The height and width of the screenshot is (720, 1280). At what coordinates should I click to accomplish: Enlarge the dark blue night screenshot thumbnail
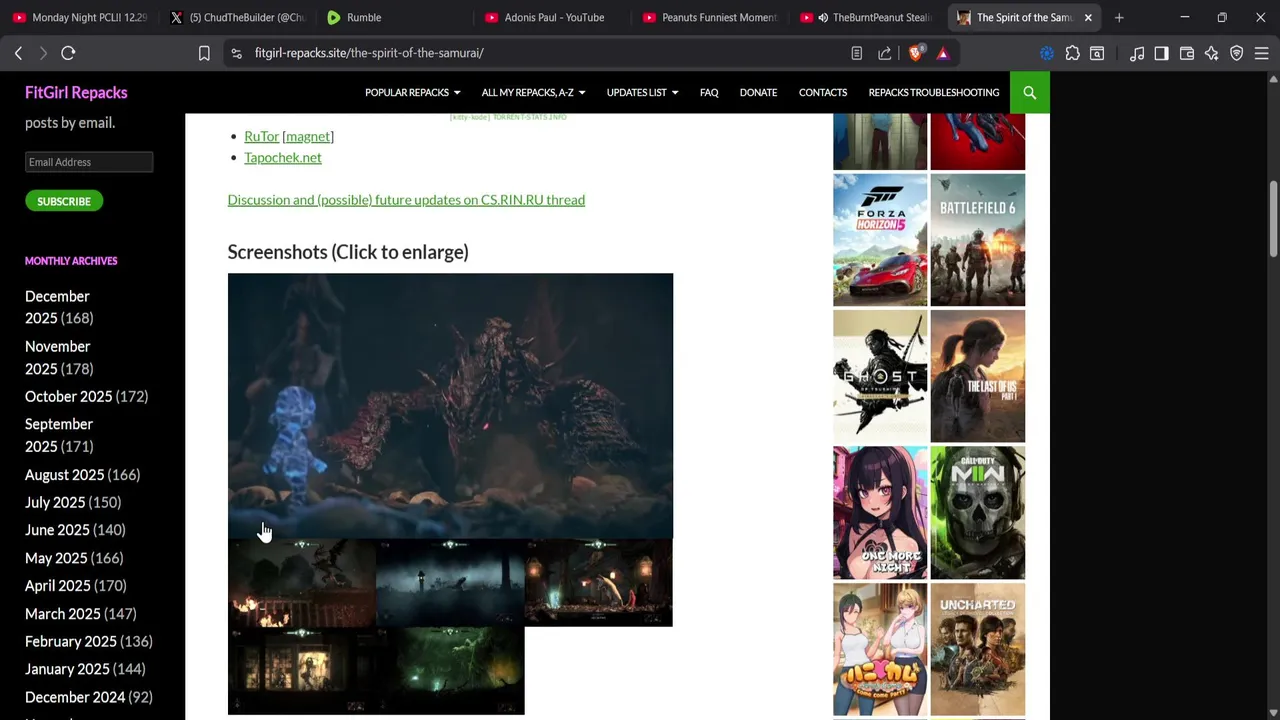pyautogui.click(x=450, y=583)
